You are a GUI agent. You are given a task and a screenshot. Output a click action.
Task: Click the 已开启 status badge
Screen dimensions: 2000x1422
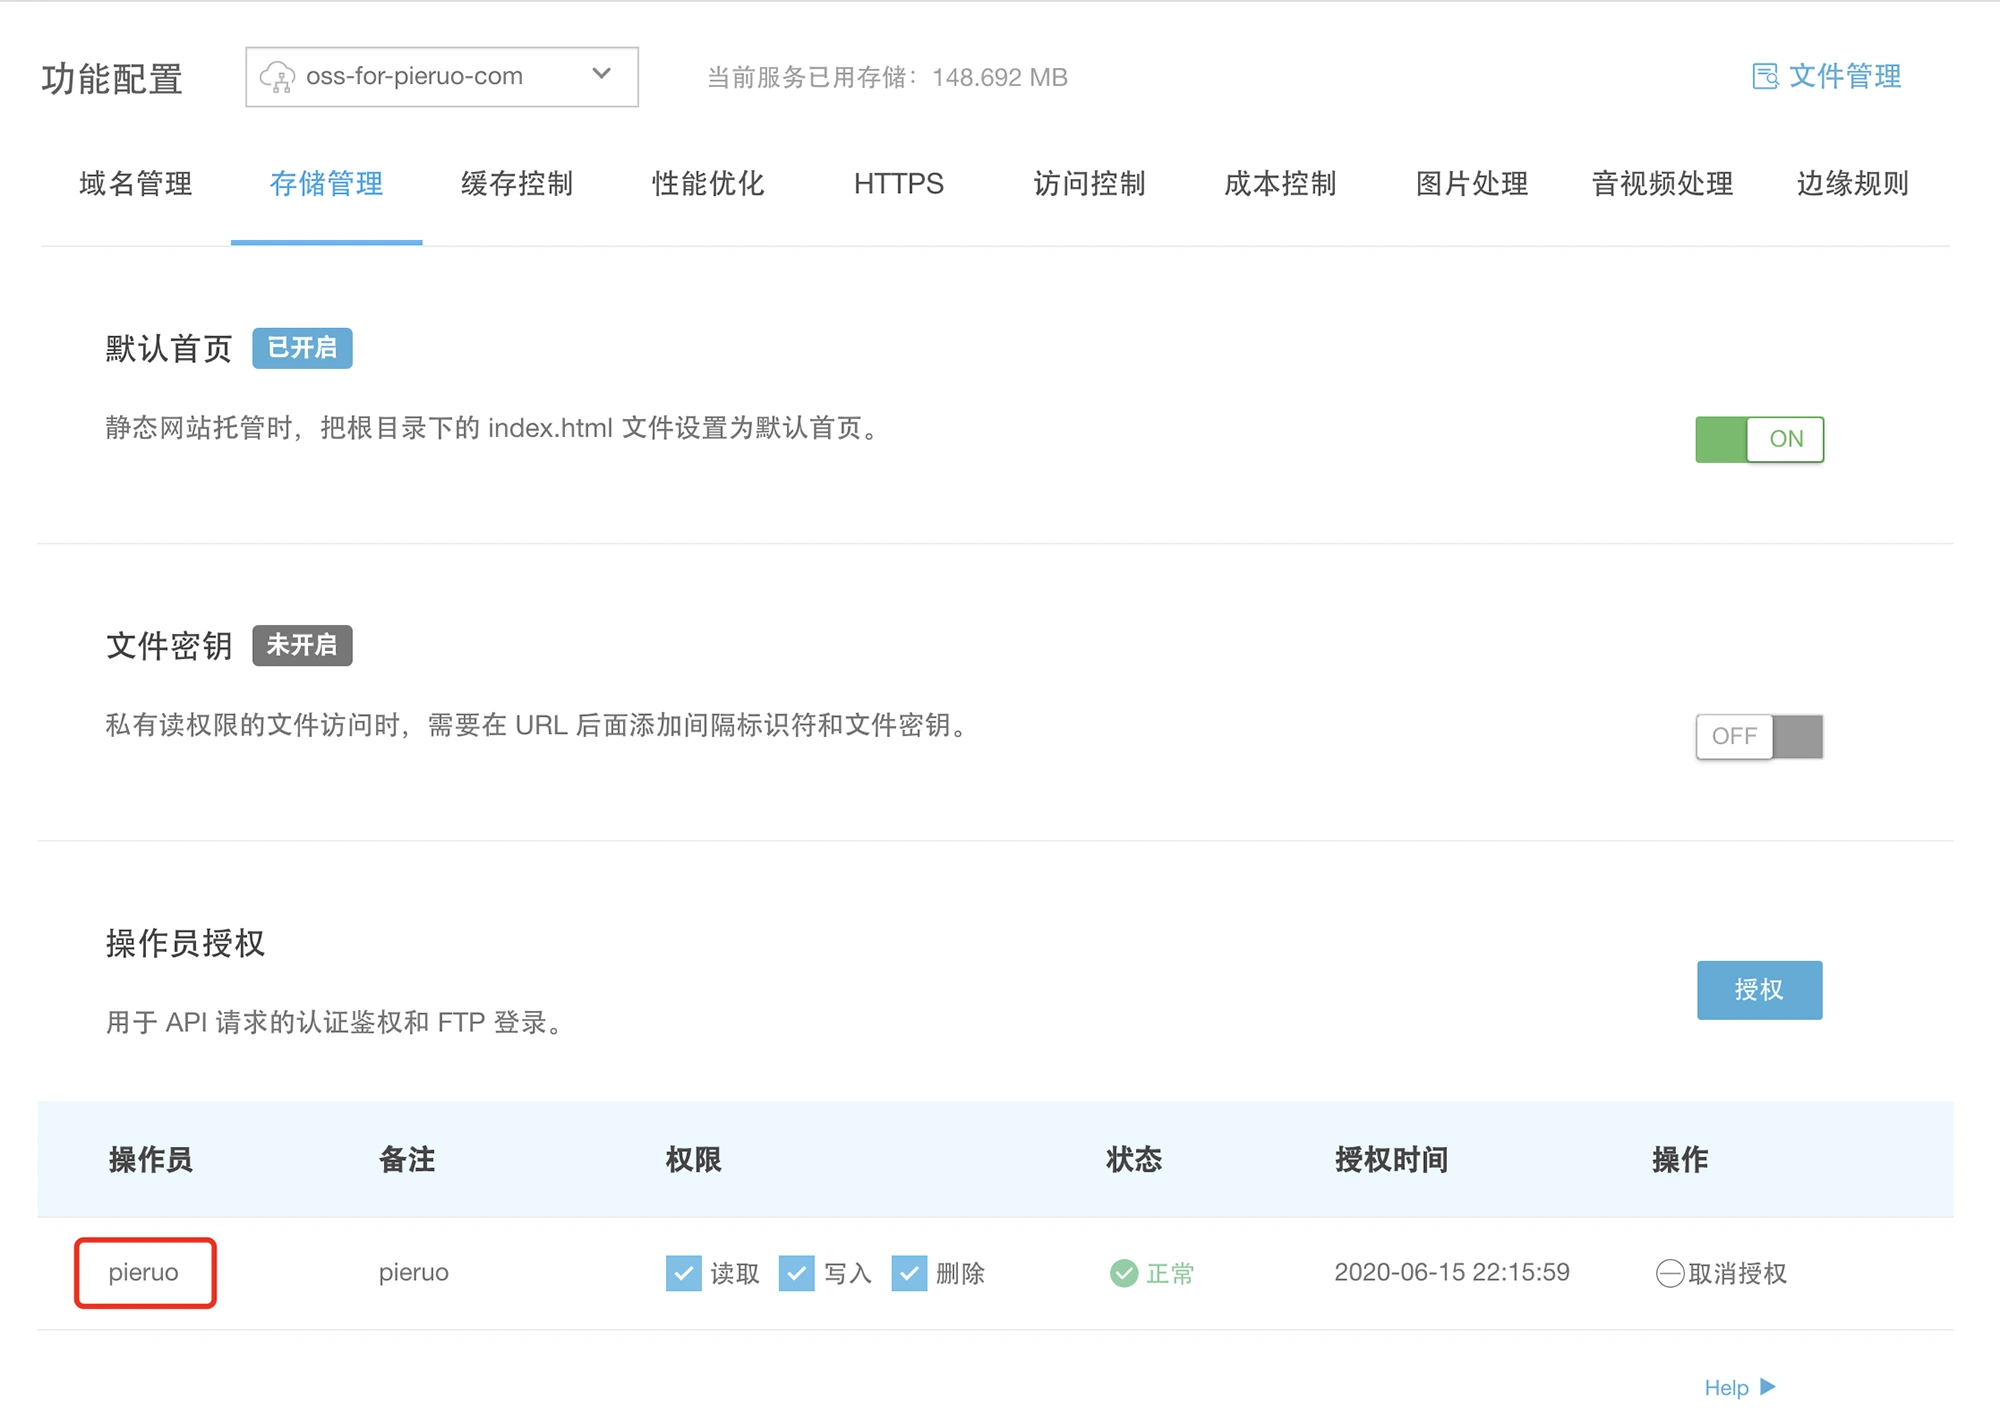click(x=302, y=348)
